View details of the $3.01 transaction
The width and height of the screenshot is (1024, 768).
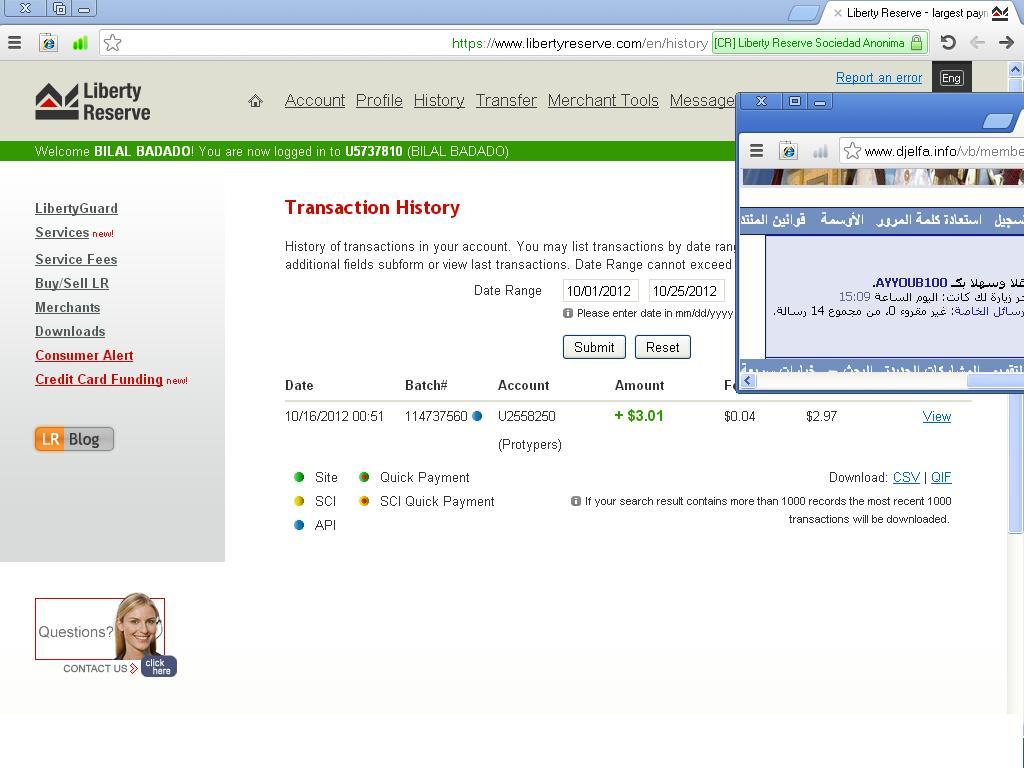click(936, 417)
